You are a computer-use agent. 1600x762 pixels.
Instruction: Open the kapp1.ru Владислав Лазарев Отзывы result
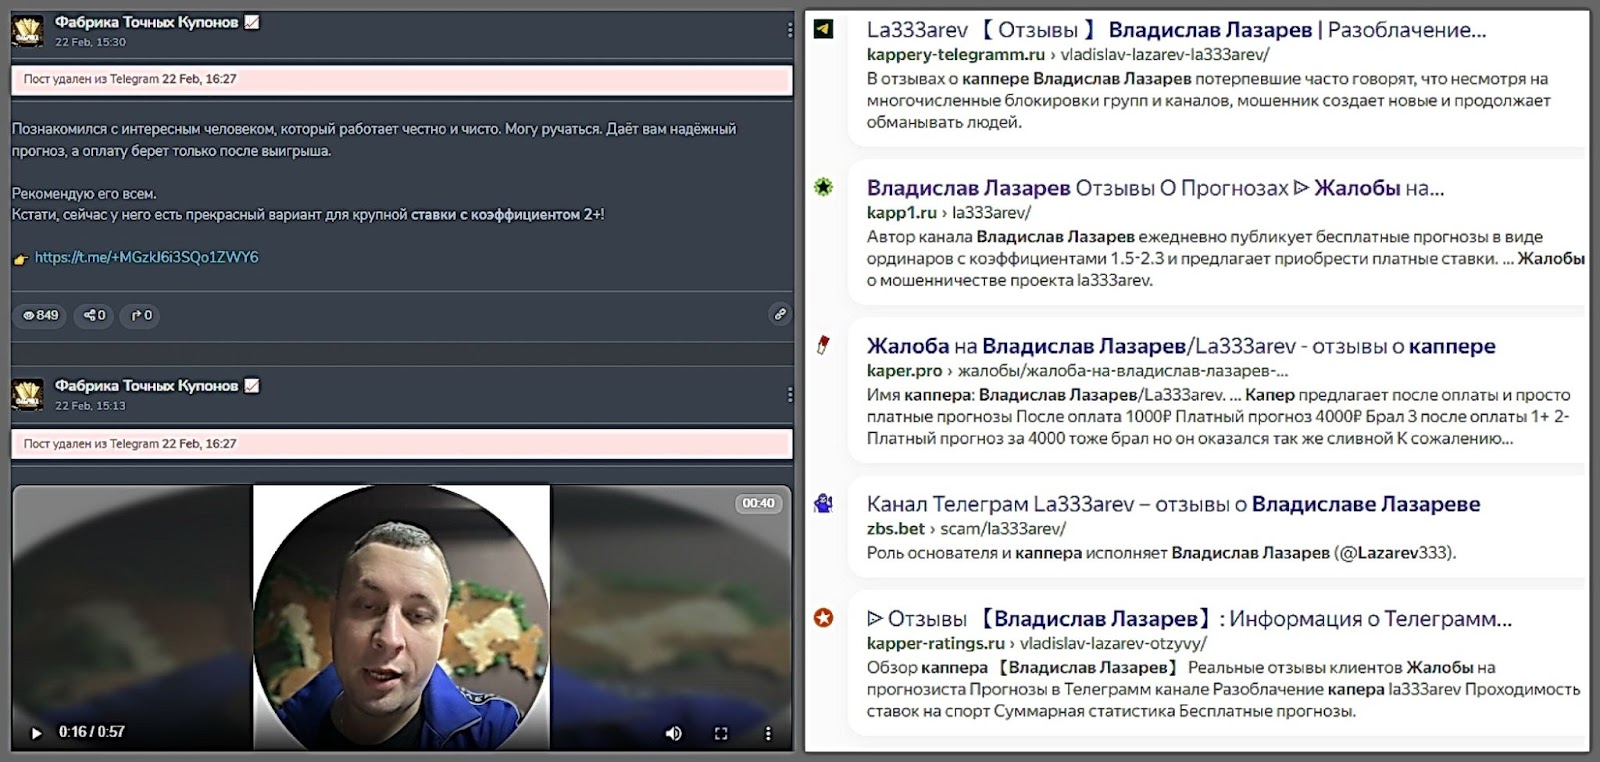point(1155,188)
